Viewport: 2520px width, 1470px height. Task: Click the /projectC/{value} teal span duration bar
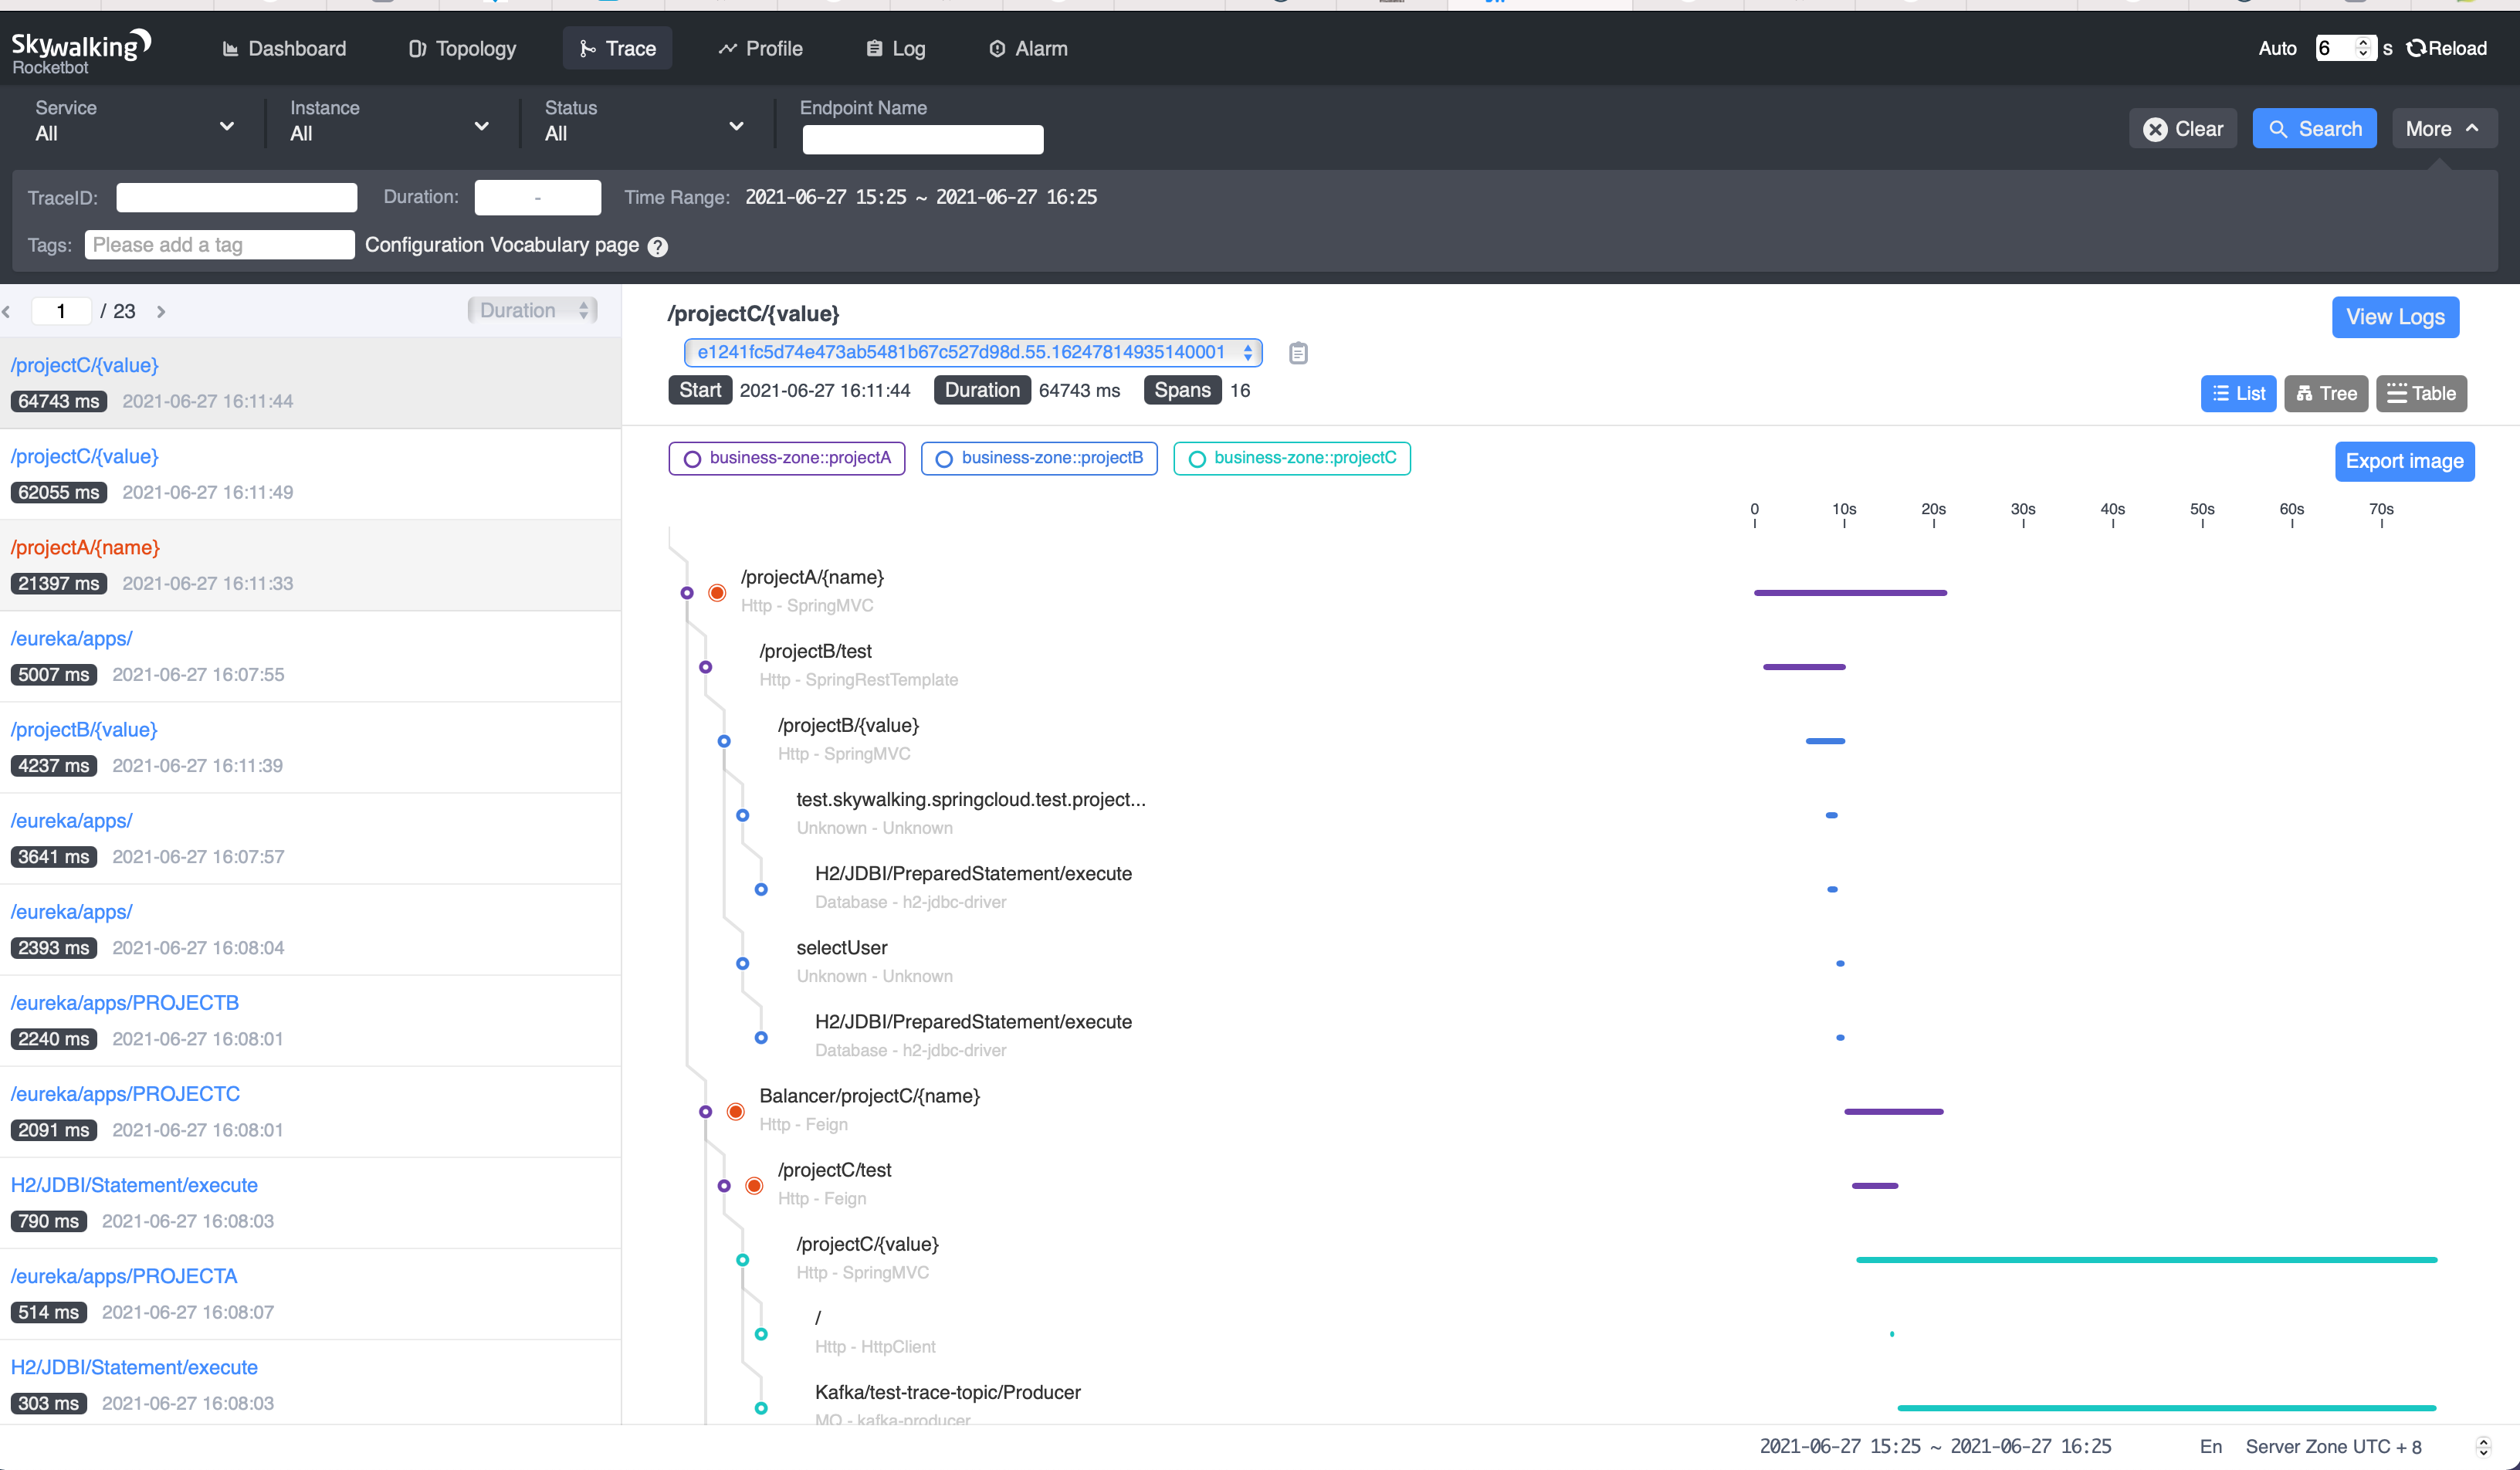pos(2146,1260)
